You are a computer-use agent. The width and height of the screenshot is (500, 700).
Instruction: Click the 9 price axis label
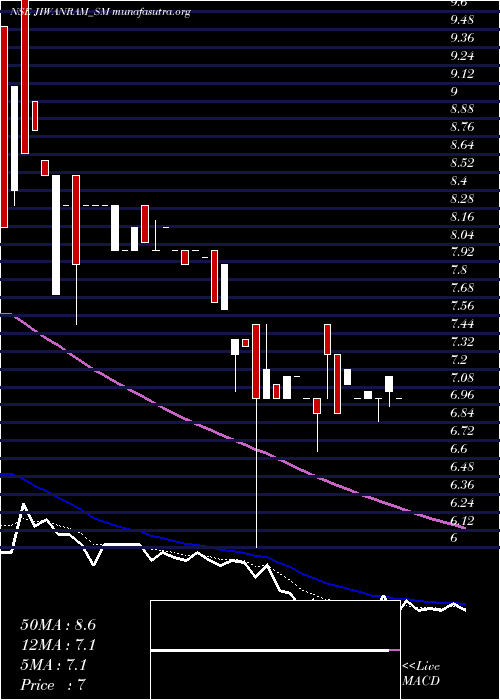pyautogui.click(x=454, y=92)
